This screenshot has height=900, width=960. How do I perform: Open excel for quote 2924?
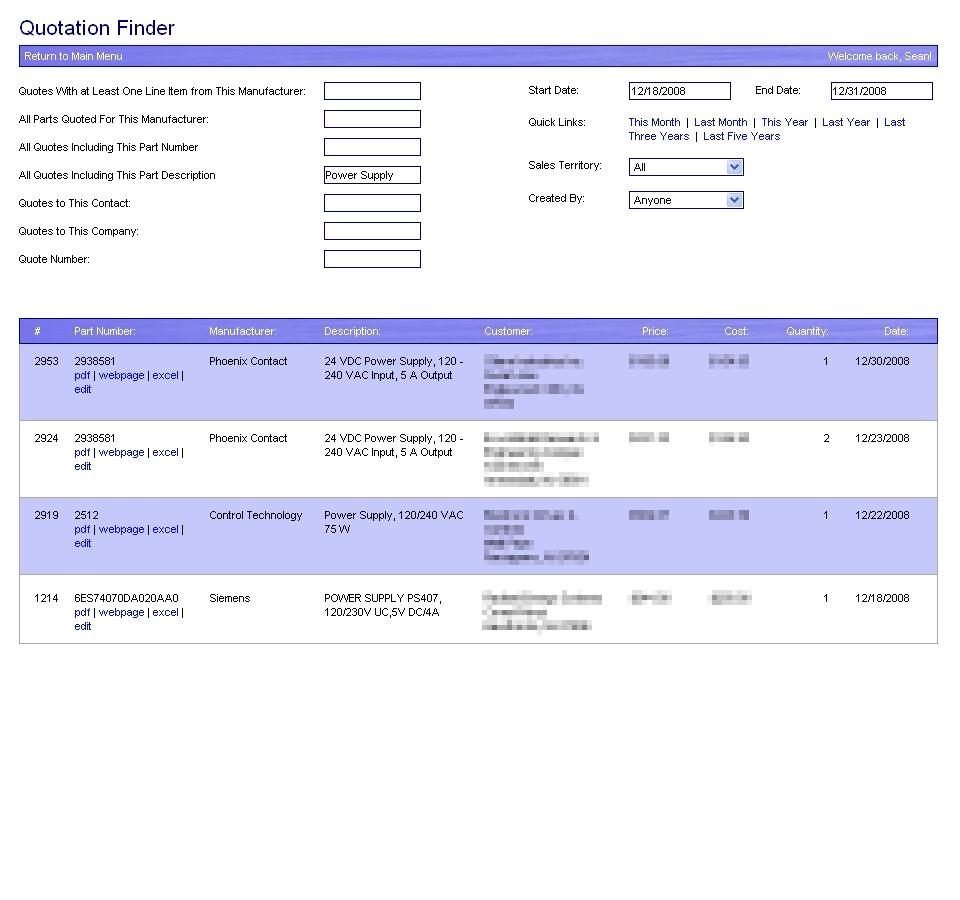[165, 452]
